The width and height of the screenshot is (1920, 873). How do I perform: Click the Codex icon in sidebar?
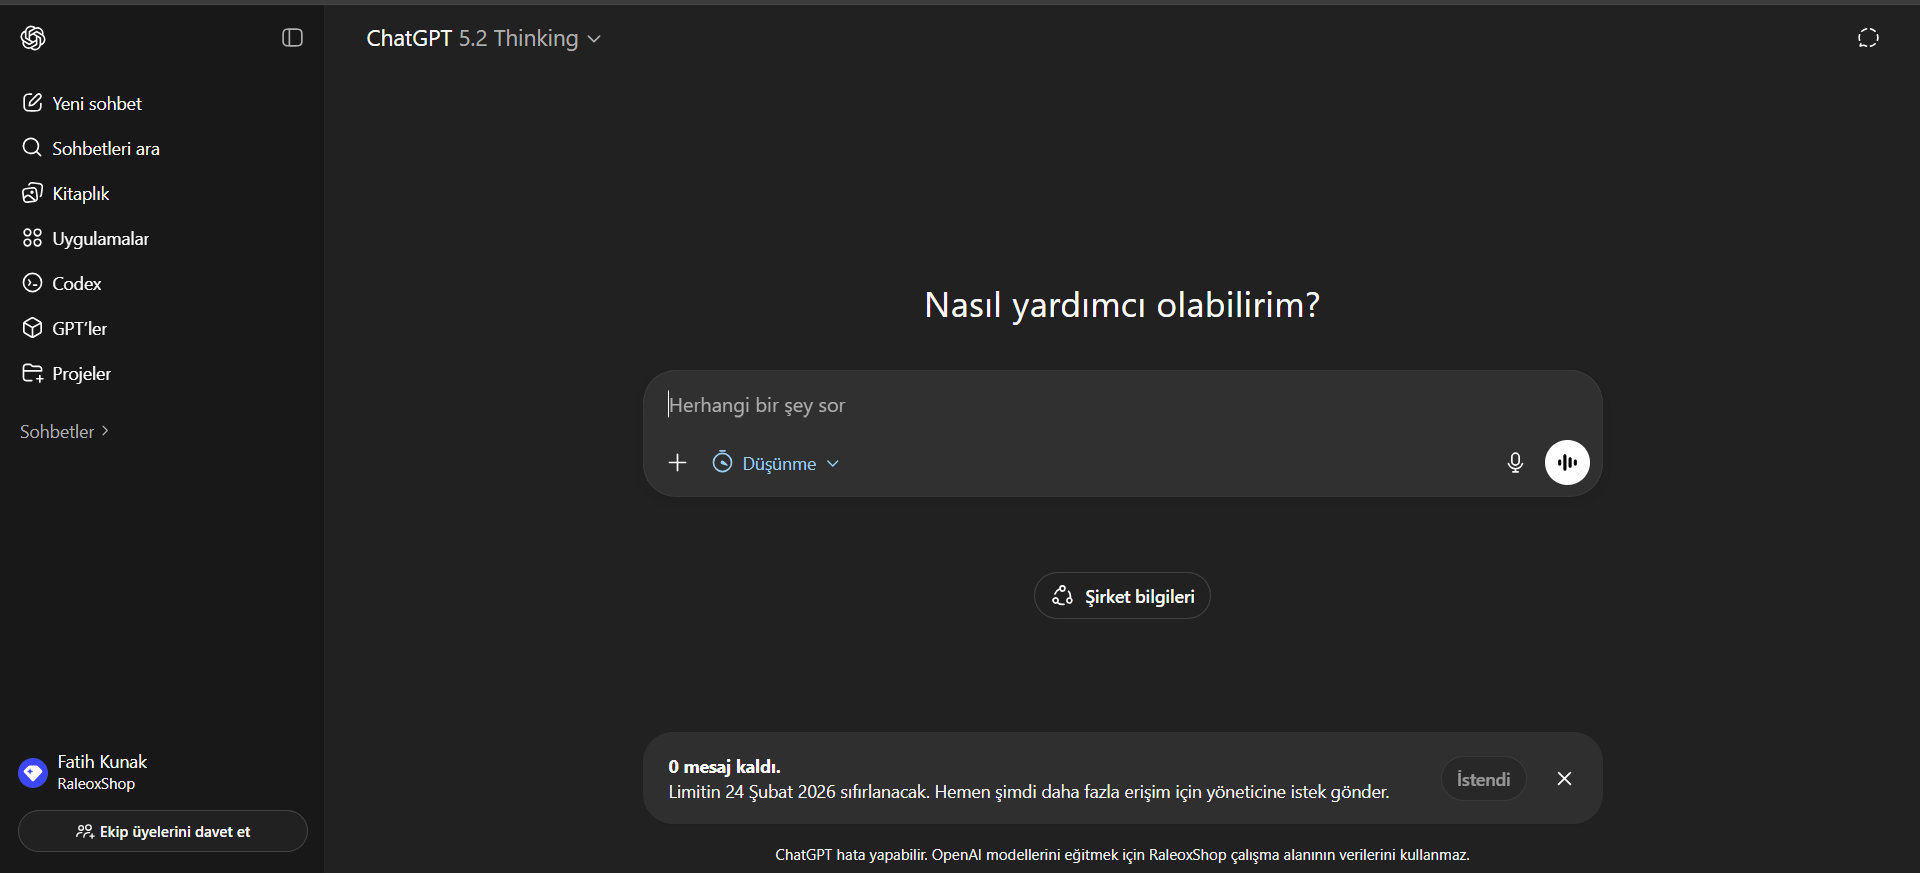32,283
